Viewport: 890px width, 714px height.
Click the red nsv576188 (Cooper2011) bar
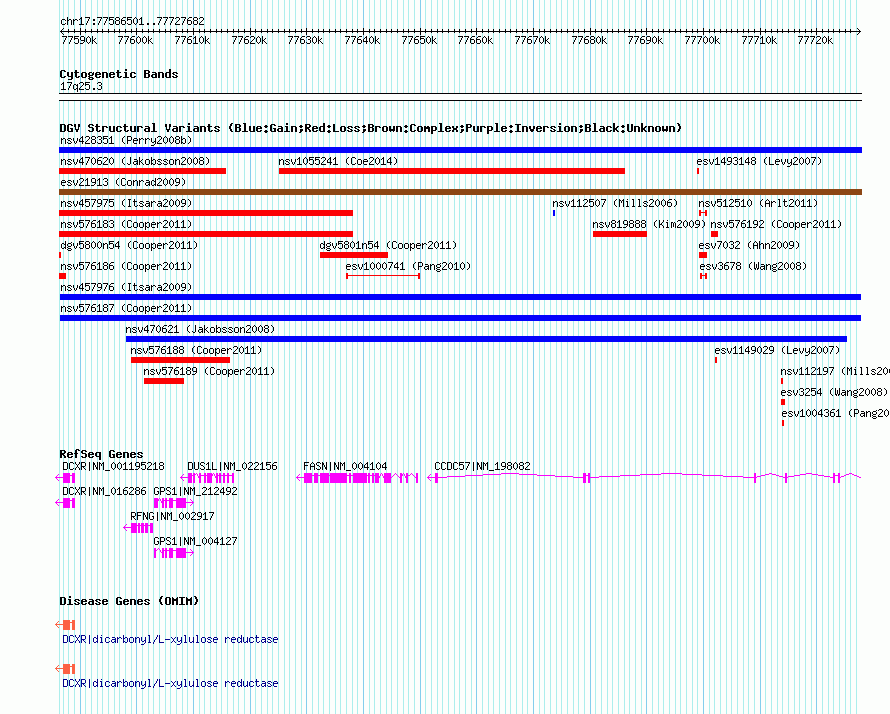click(180, 360)
